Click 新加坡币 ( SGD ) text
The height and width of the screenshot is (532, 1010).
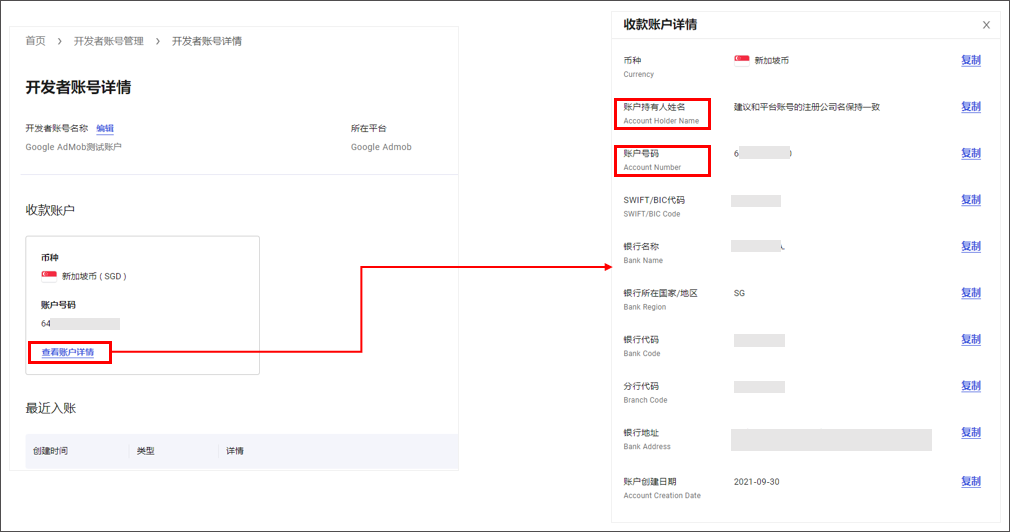[x=94, y=276]
